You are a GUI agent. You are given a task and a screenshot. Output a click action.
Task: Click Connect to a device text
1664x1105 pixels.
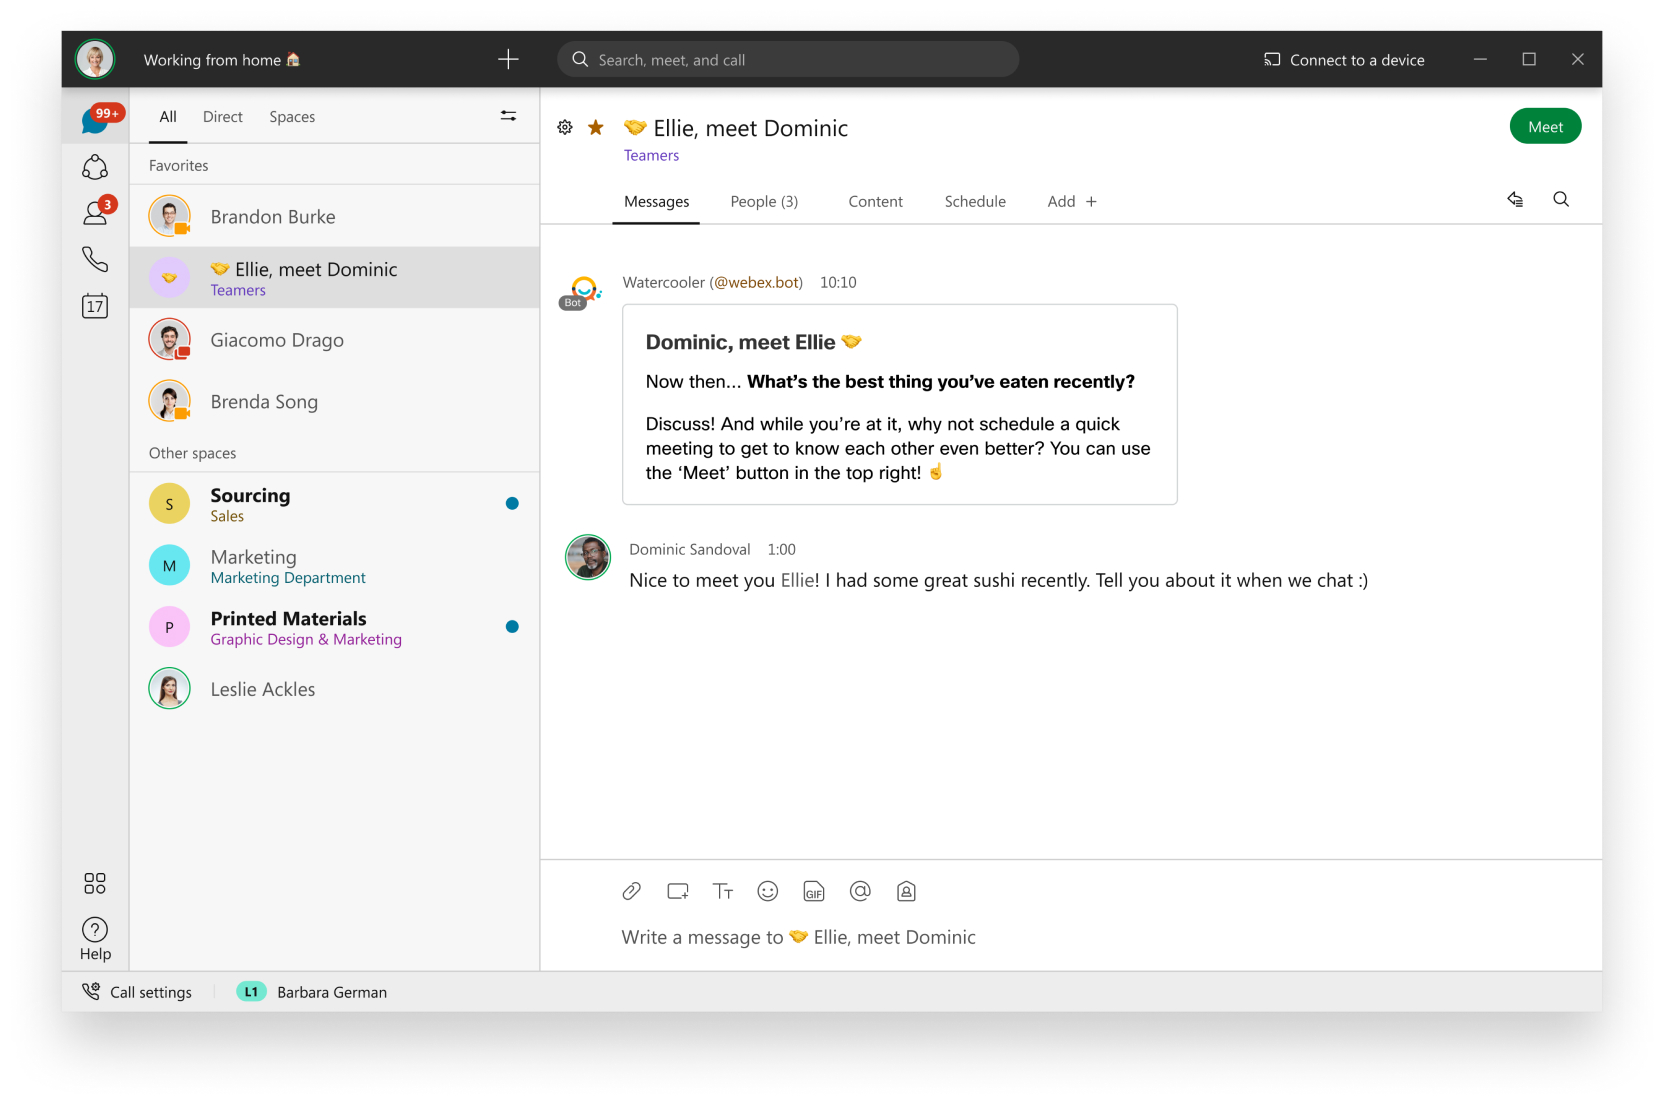coord(1357,60)
